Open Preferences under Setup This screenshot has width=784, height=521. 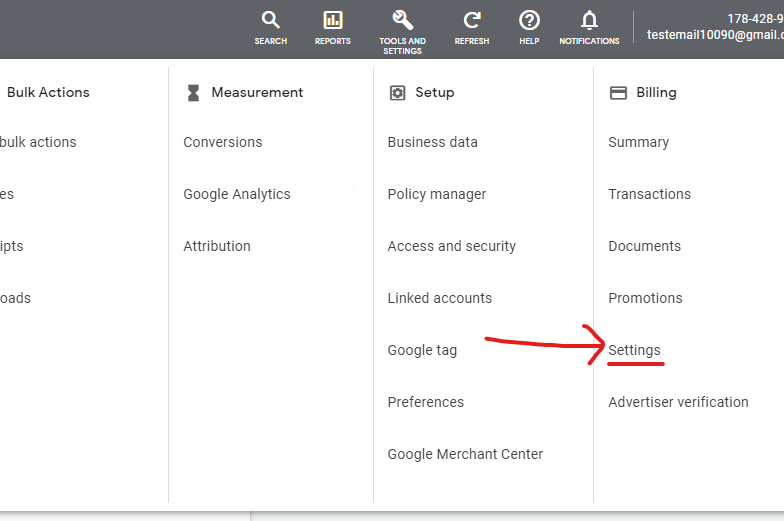coord(426,402)
